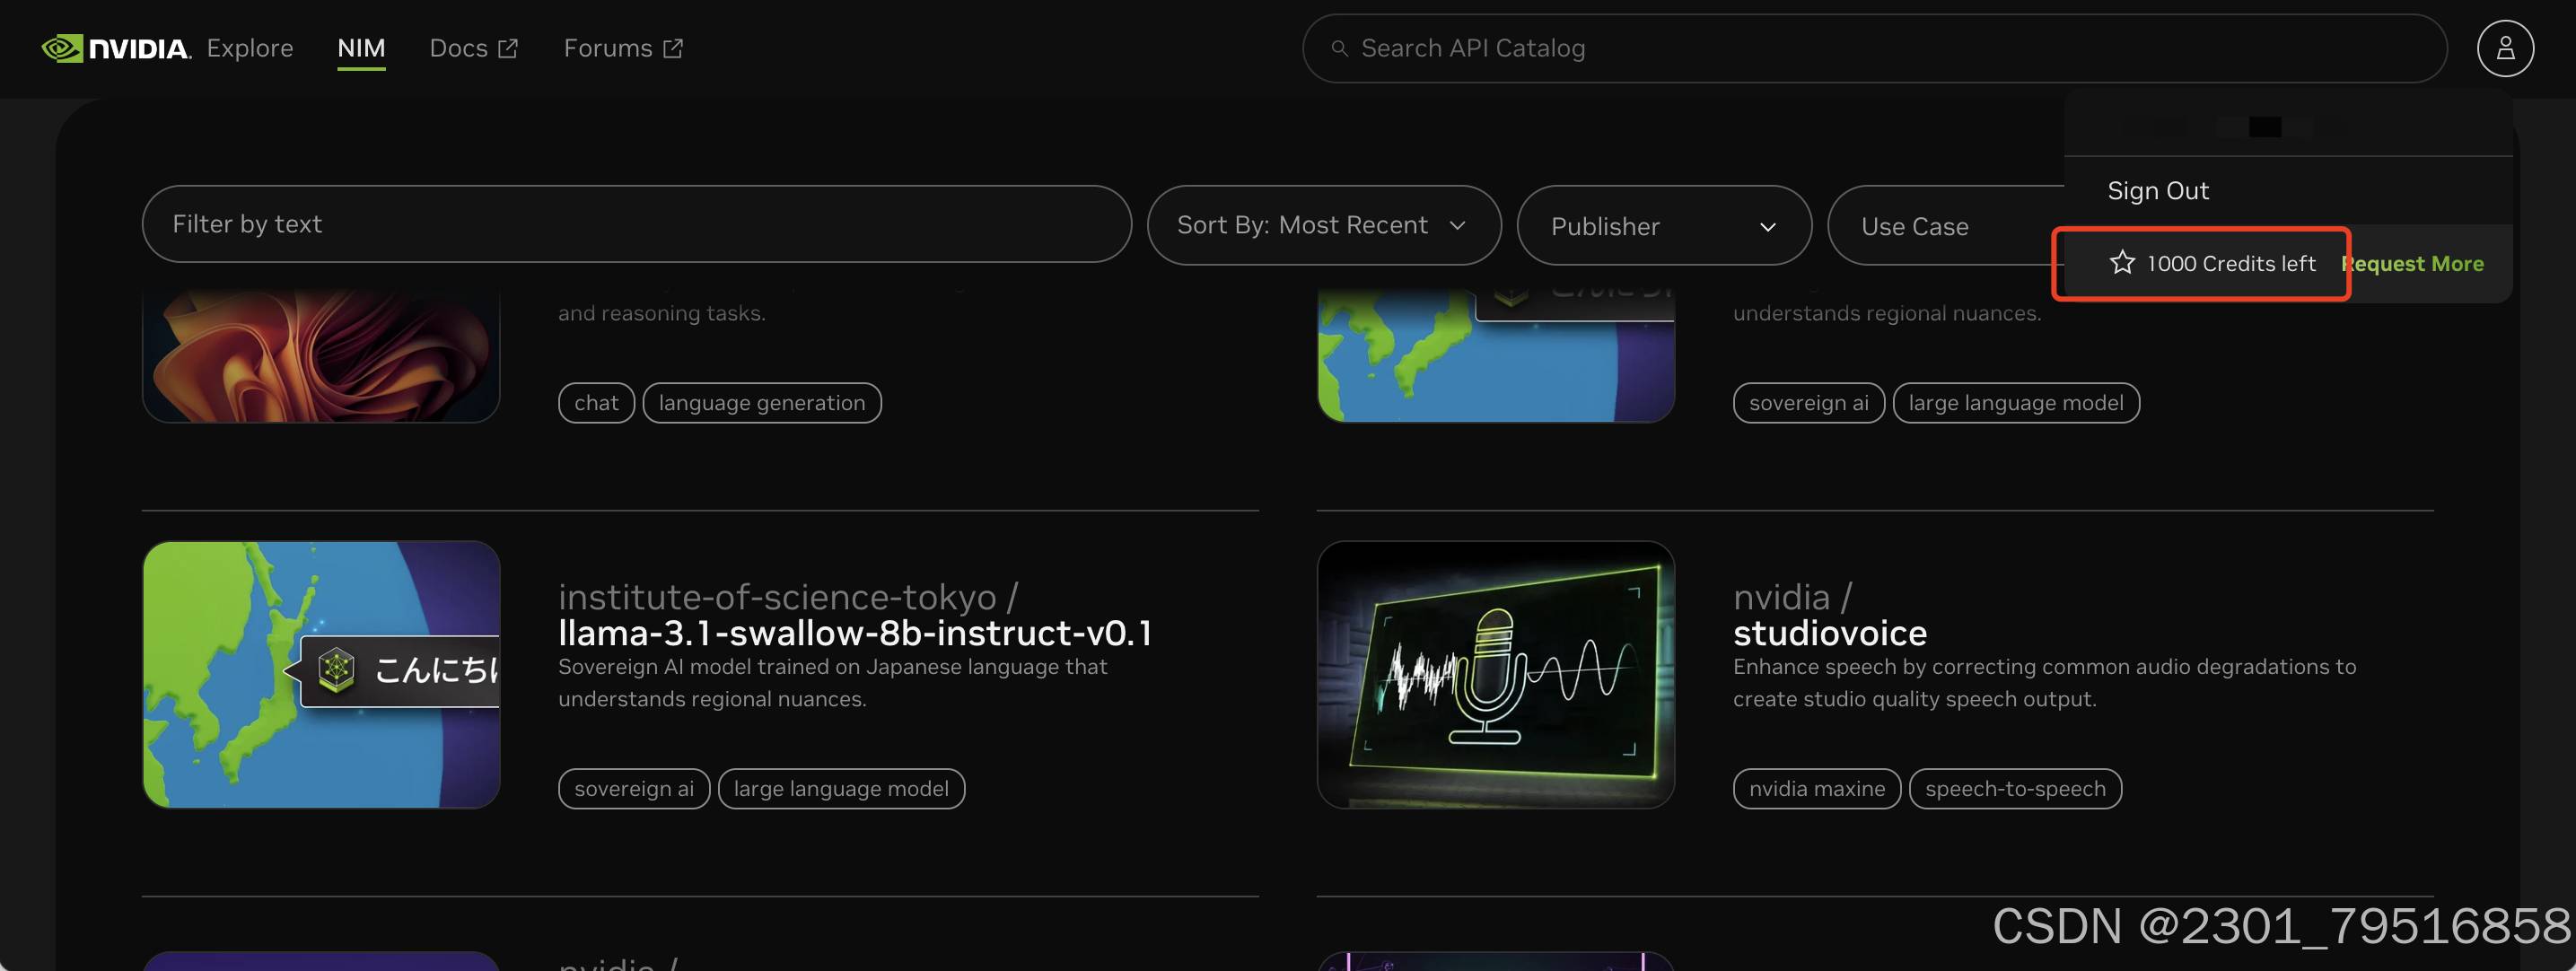Click the llama-3.1-swallow-8b Japan map thumbnail
The width and height of the screenshot is (2576, 971).
tap(321, 675)
